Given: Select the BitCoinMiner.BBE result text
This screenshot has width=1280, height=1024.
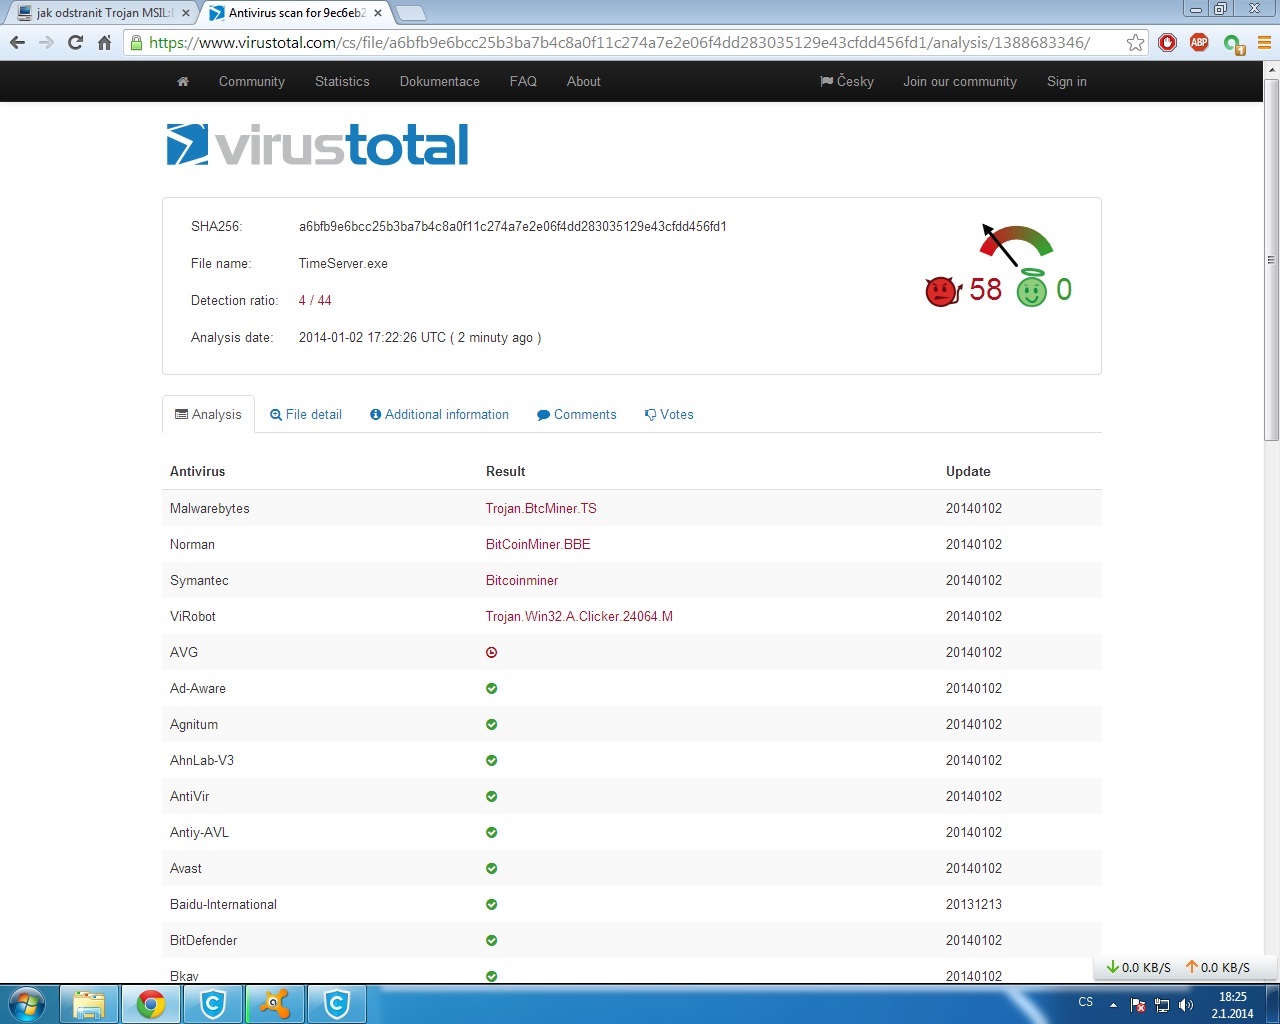Looking at the screenshot, I should point(538,544).
